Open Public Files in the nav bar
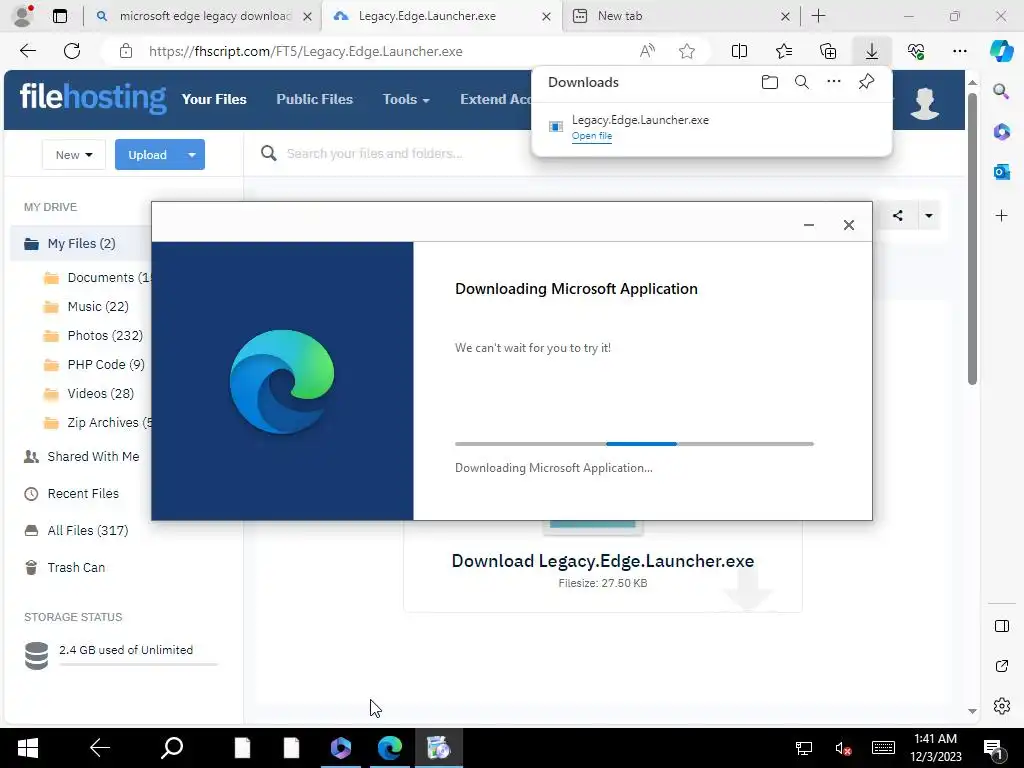 [314, 99]
